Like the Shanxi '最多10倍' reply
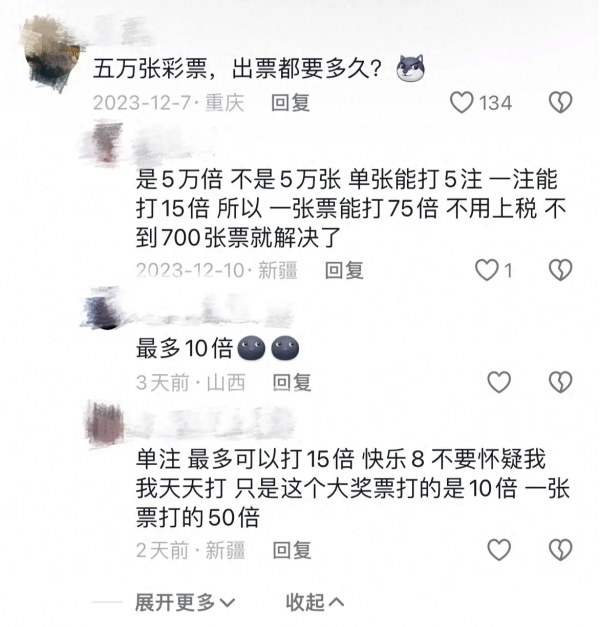This screenshot has width=600, height=627. click(x=499, y=382)
